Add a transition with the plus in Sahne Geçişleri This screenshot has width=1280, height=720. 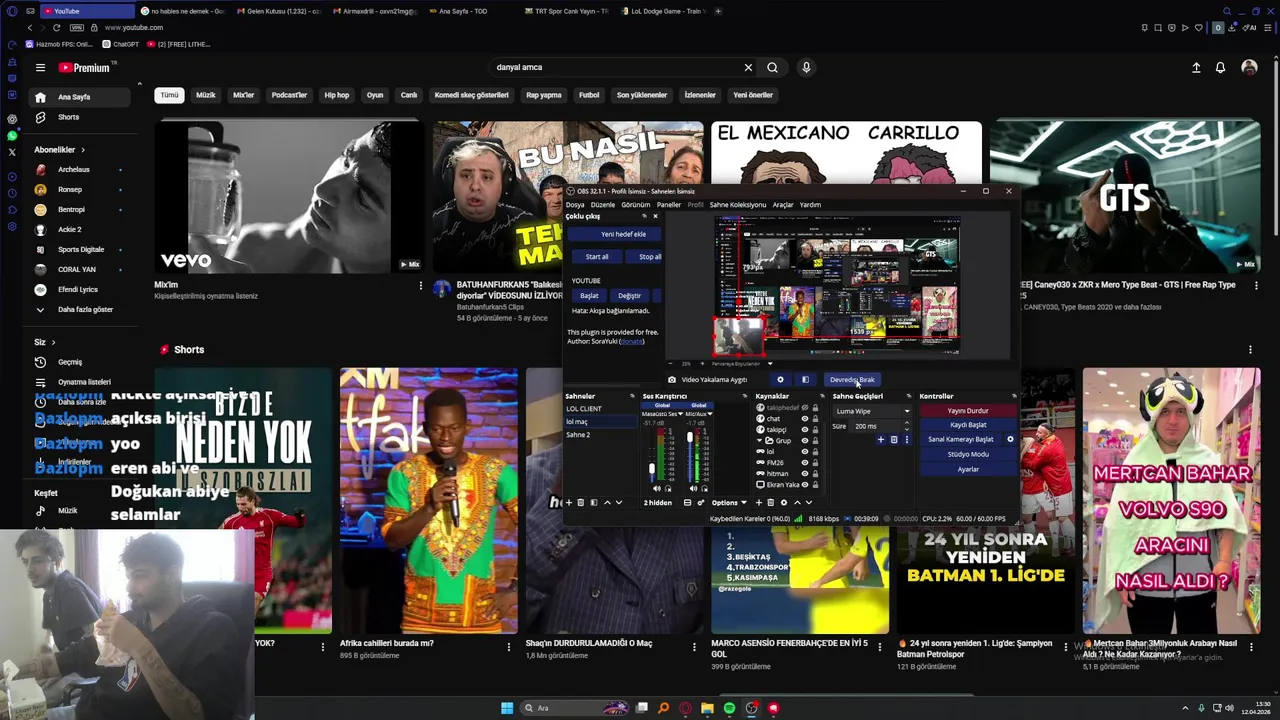[x=881, y=439]
